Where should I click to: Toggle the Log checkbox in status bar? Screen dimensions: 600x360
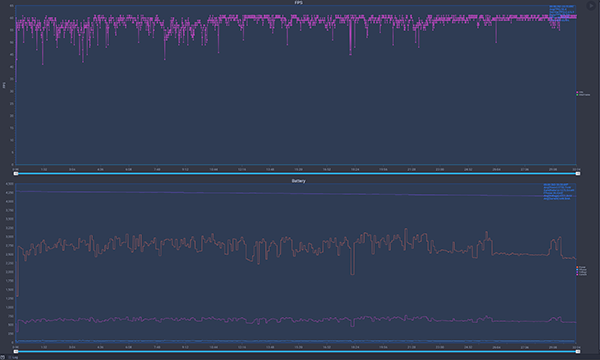pos(10,357)
